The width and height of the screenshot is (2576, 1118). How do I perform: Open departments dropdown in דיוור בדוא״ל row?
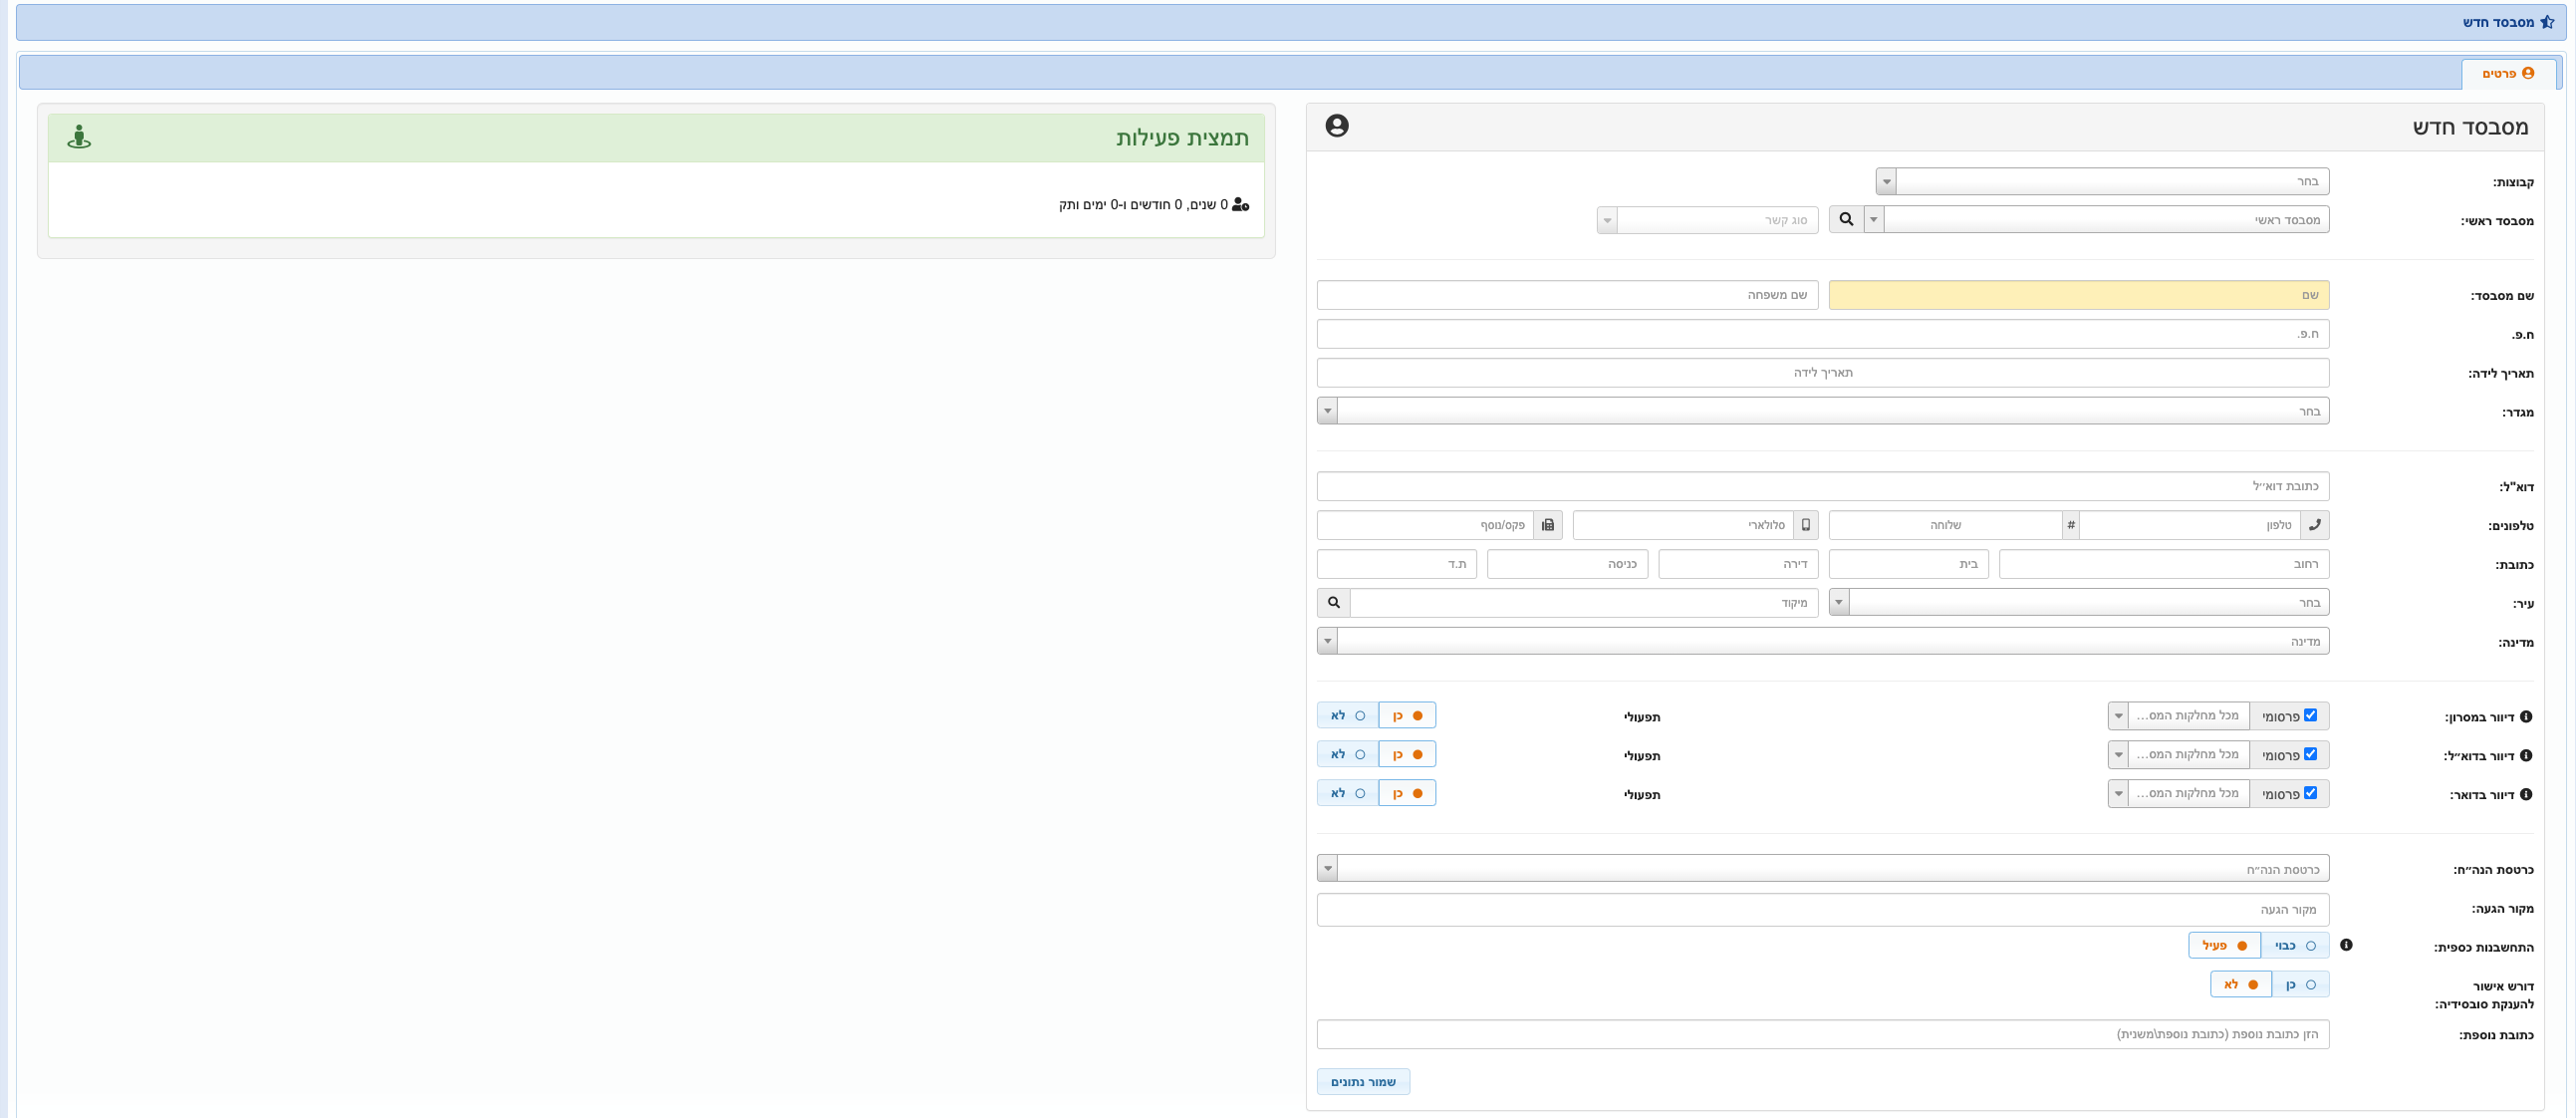tap(2179, 754)
